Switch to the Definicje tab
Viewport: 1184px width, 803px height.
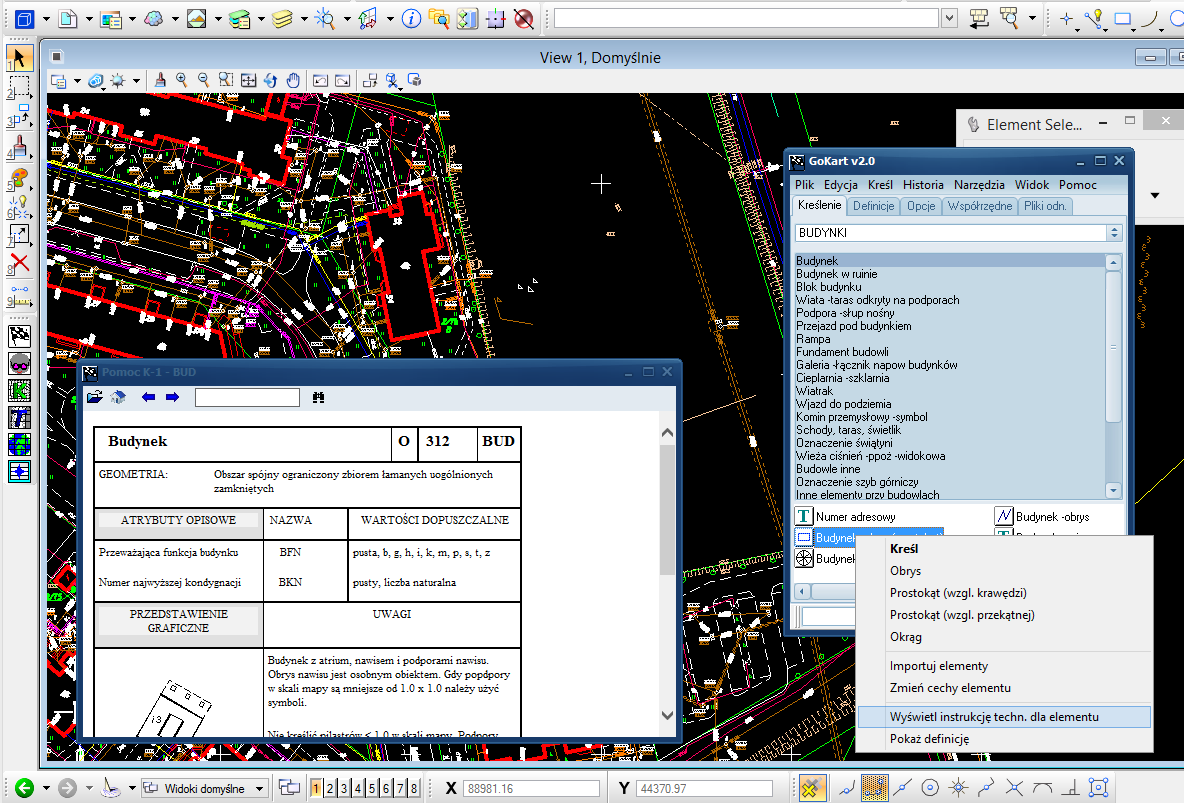point(873,206)
